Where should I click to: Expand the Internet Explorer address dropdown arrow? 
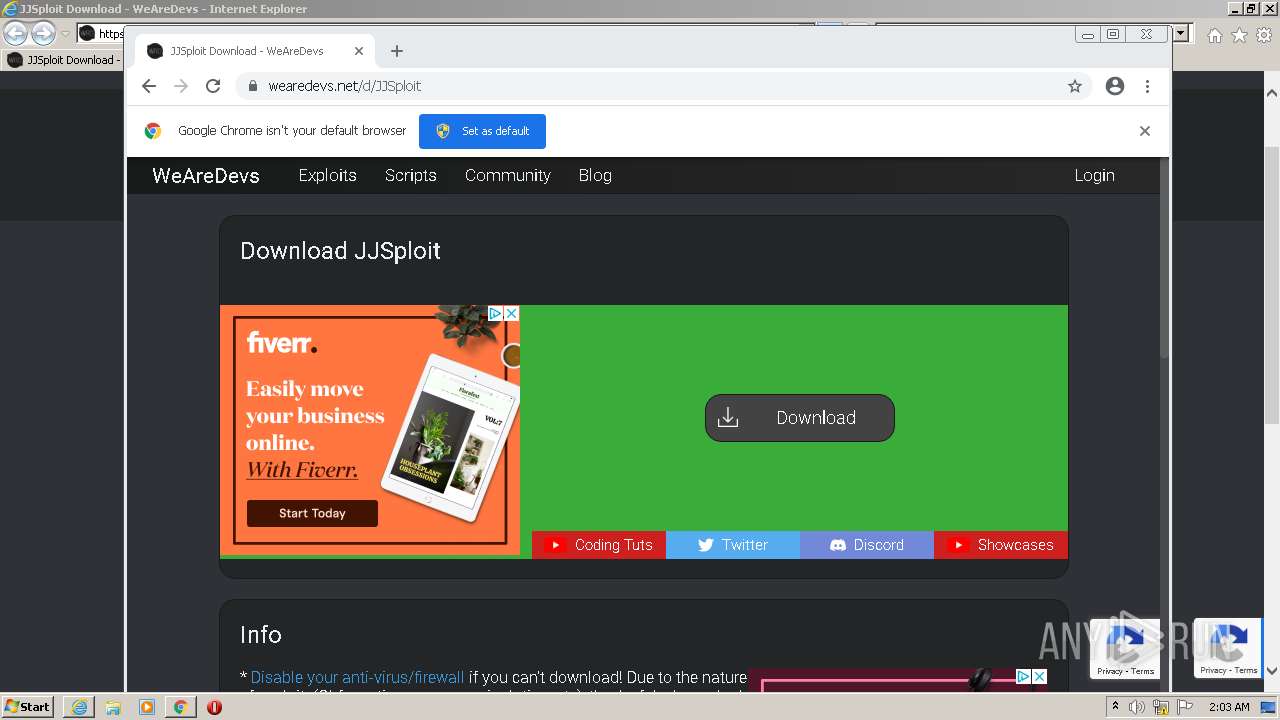pyautogui.click(x=1181, y=33)
